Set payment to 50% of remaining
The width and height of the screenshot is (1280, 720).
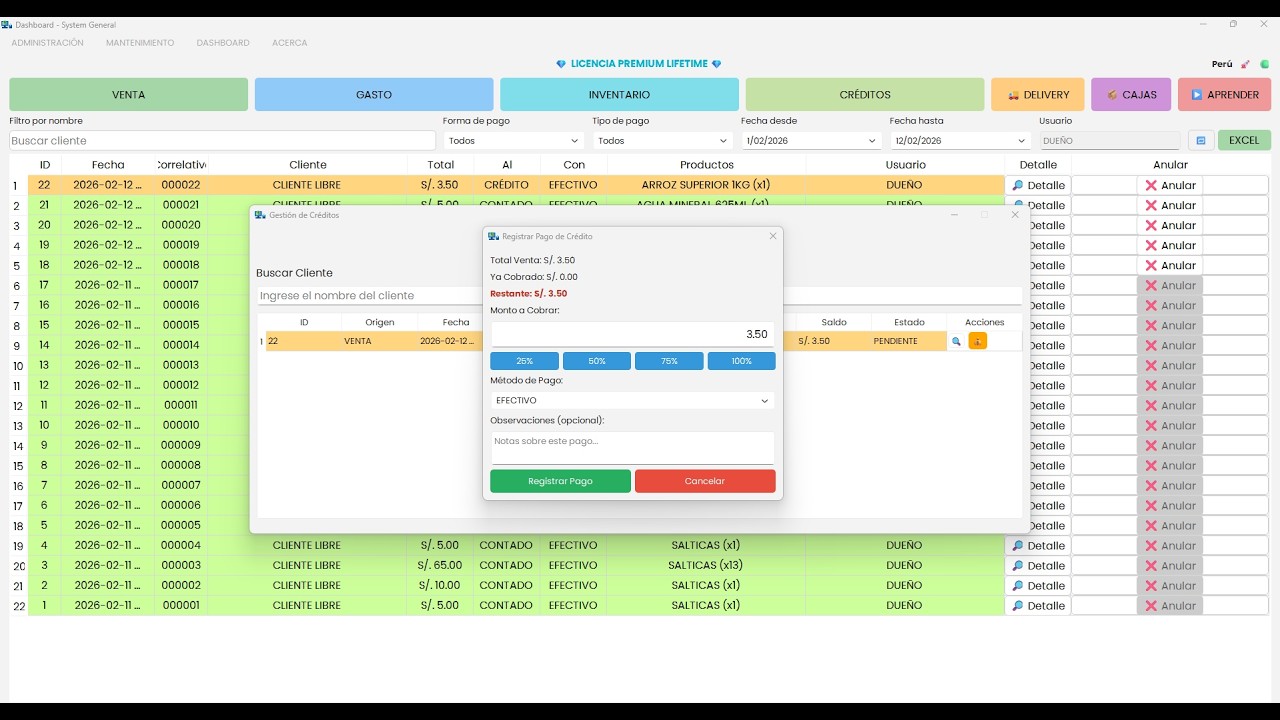(x=597, y=361)
